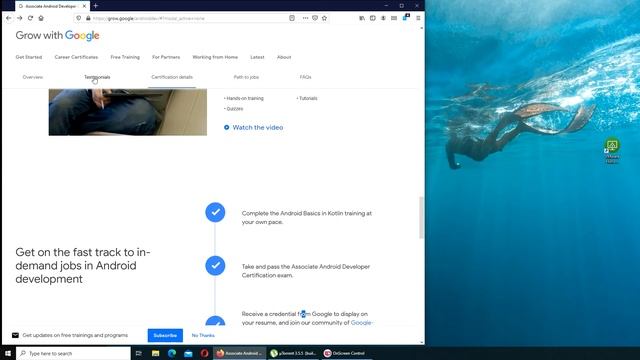Switch to the uTorrent taskbar button

pos(293,353)
